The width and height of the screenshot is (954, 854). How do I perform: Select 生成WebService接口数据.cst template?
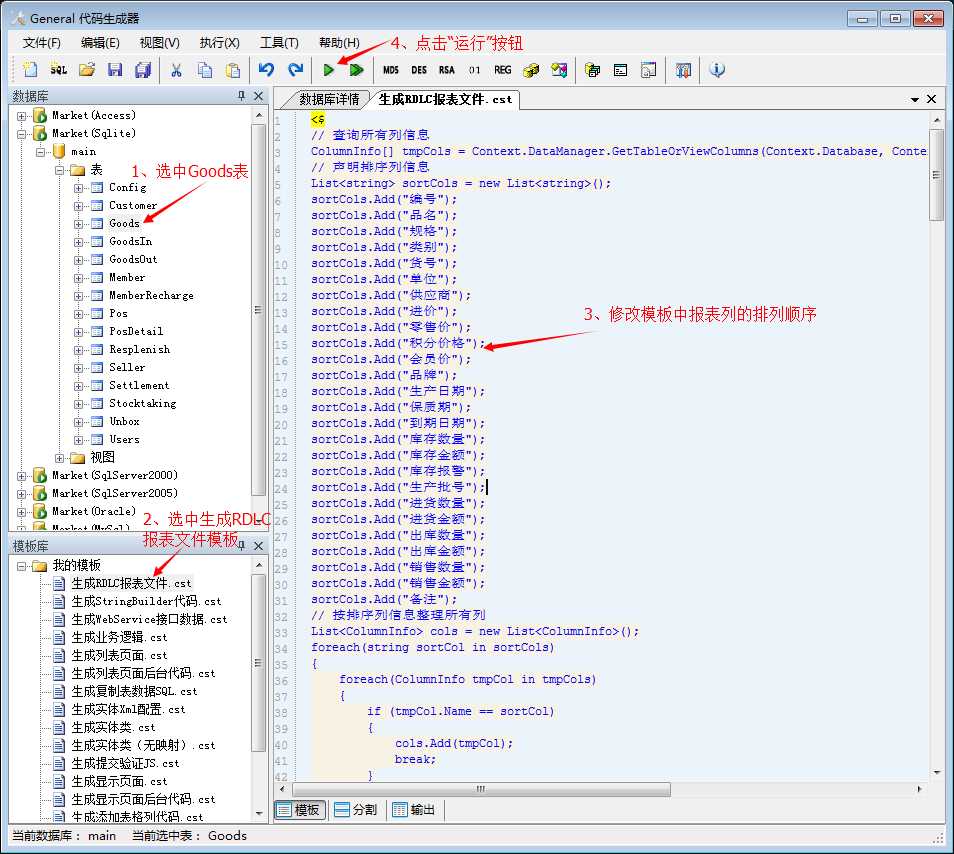(149, 619)
